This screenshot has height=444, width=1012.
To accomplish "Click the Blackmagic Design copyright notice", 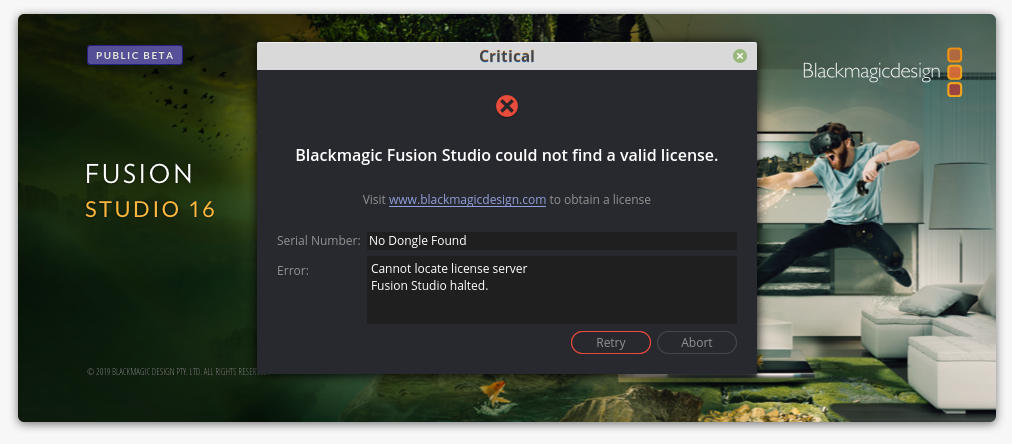I will 172,372.
